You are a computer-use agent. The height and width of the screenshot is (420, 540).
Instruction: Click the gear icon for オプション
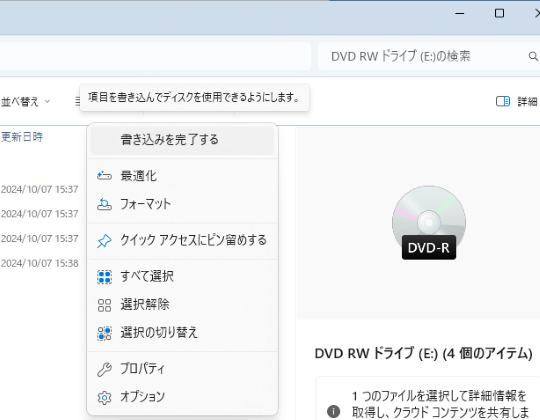click(x=104, y=398)
